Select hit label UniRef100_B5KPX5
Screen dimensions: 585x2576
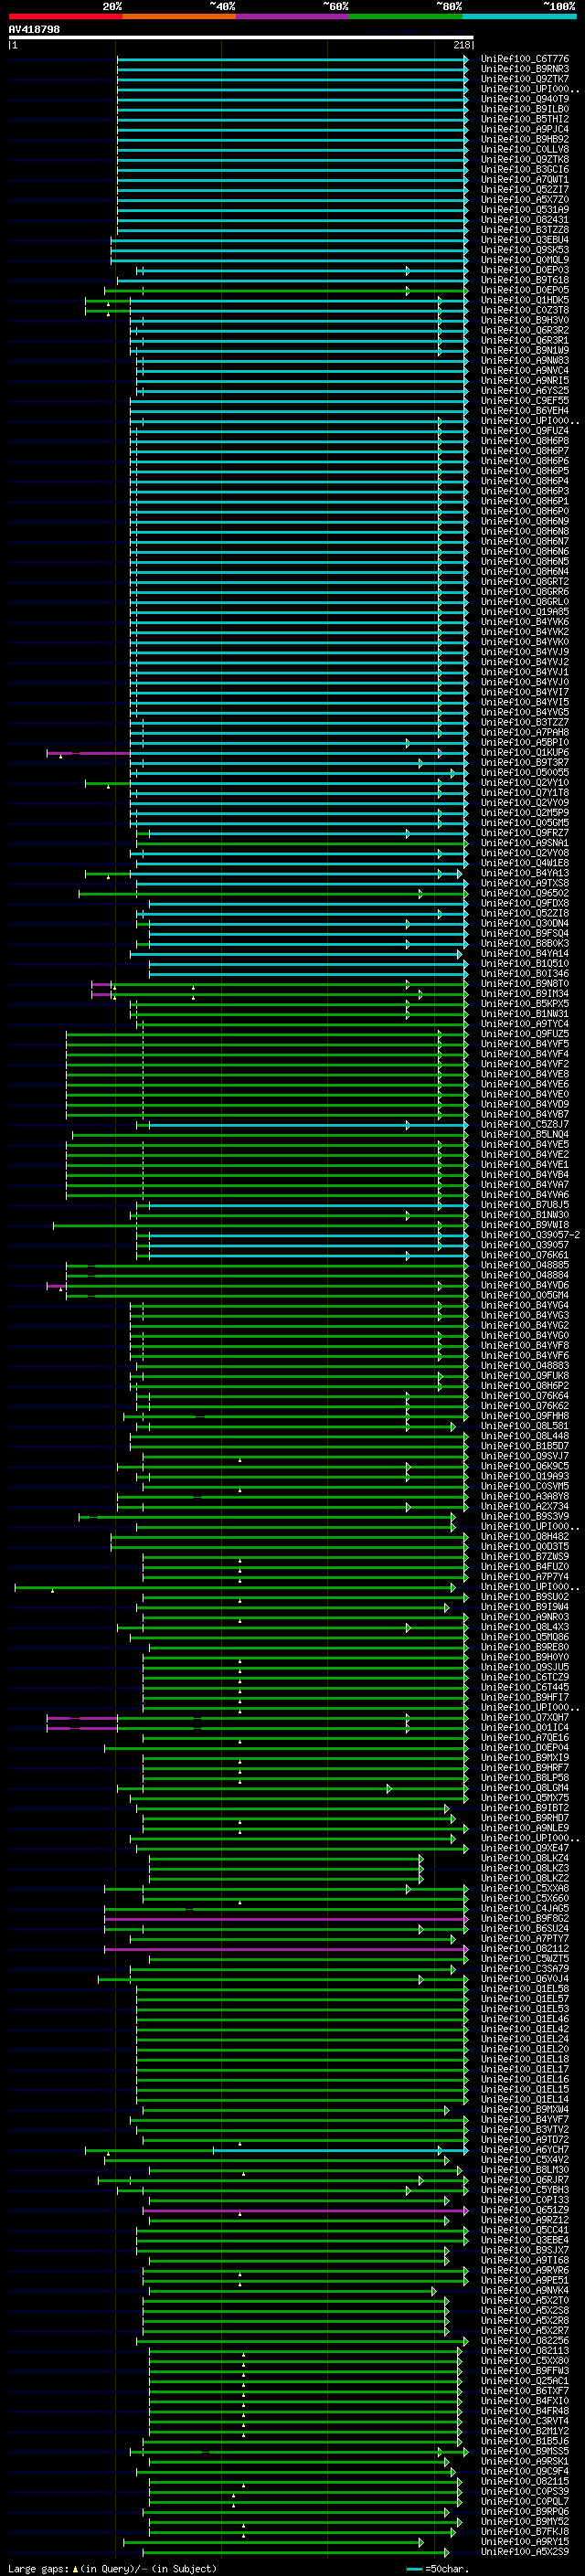[524, 1003]
